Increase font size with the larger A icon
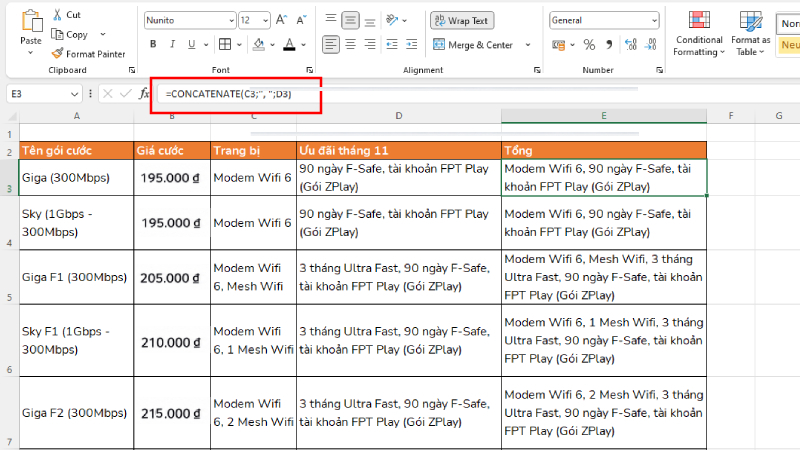Image resolution: width=800 pixels, height=450 pixels. pos(281,20)
